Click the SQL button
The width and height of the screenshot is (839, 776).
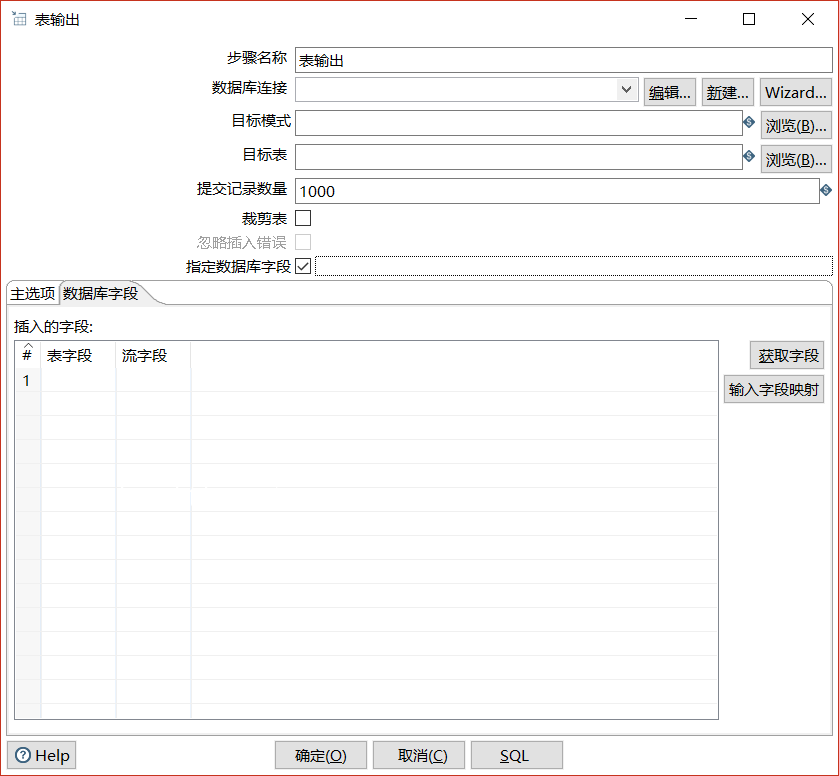pyautogui.click(x=516, y=755)
